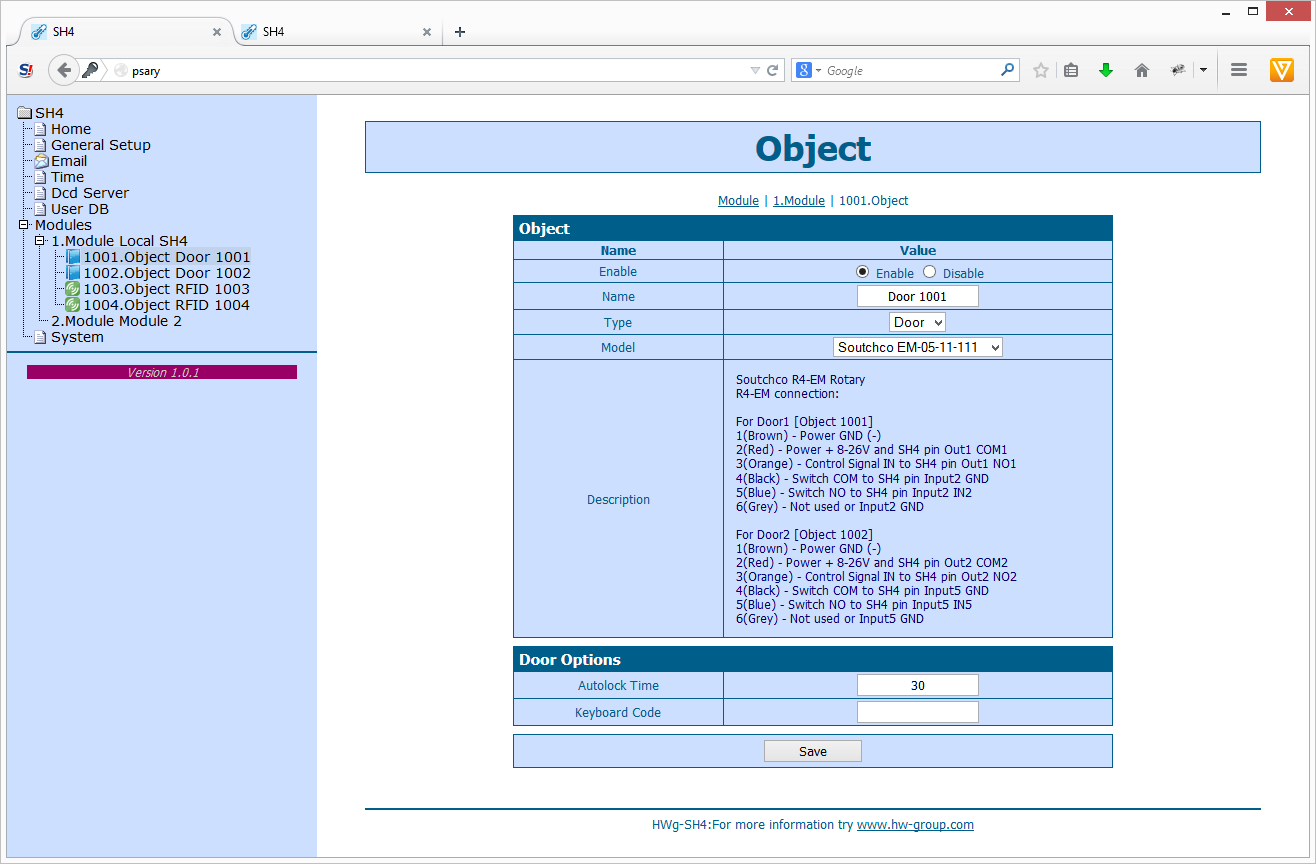
Task: Click the door icon for Object 1001
Action: 73,257
